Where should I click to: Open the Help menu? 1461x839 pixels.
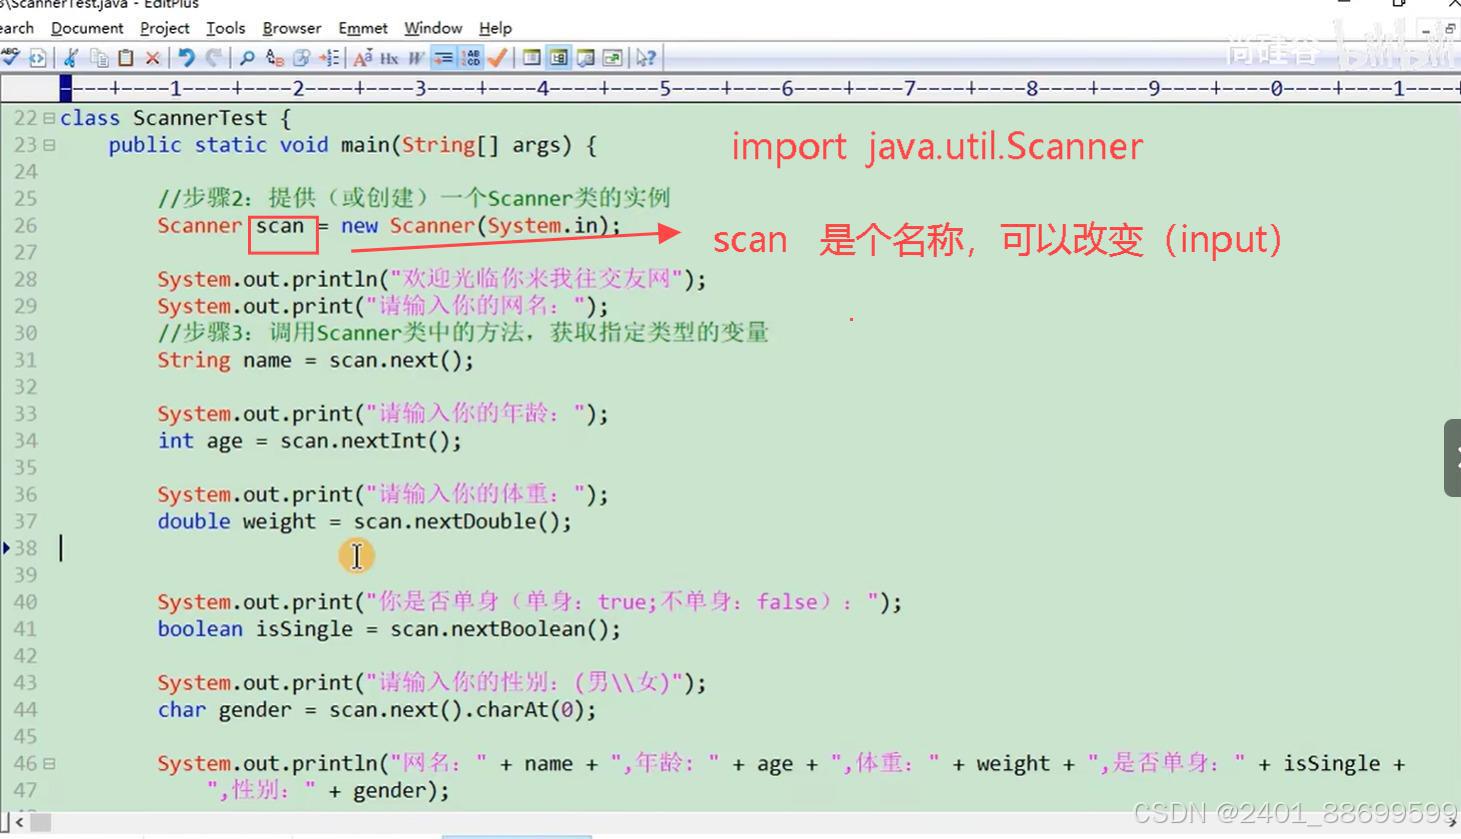[495, 28]
